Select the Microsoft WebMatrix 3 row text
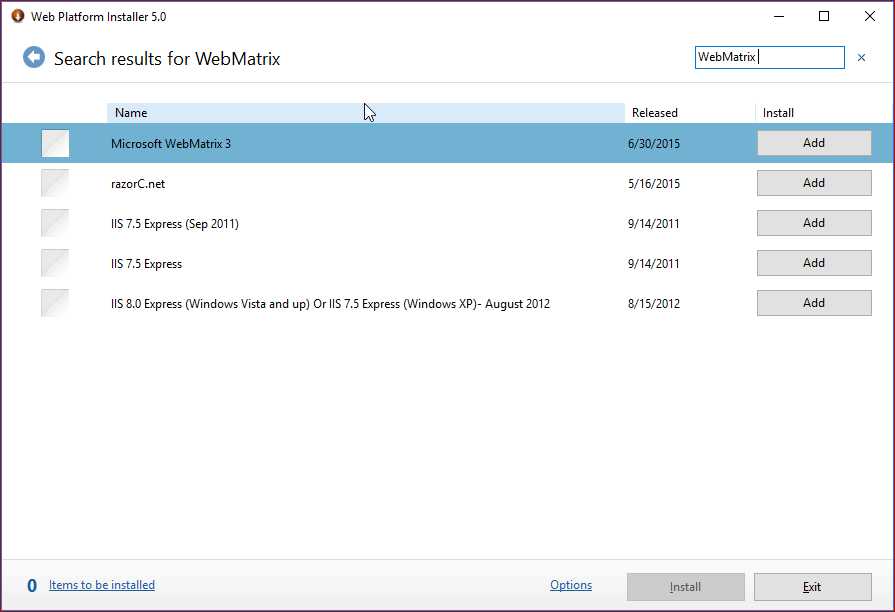 [x=171, y=143]
